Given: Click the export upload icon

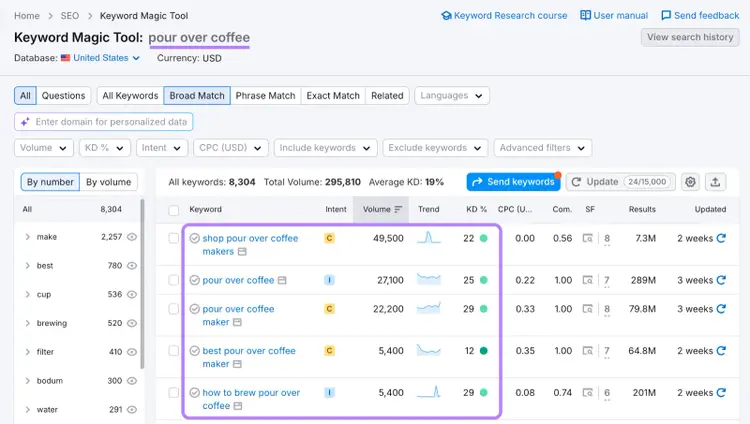Looking at the screenshot, I should 715,182.
